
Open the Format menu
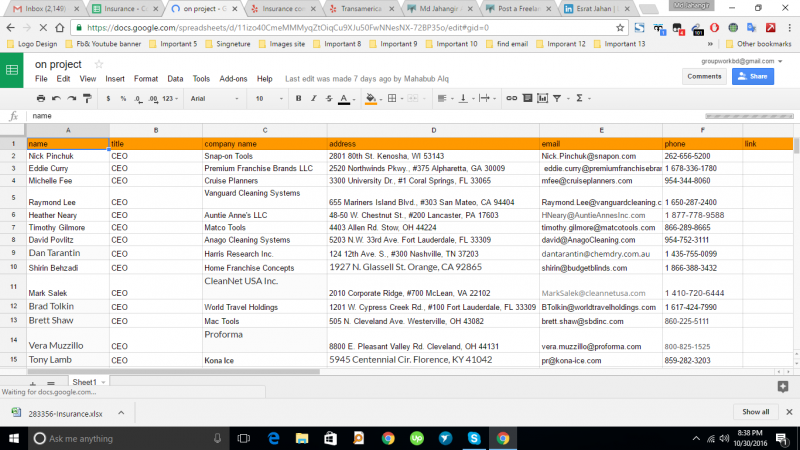pyautogui.click(x=146, y=79)
